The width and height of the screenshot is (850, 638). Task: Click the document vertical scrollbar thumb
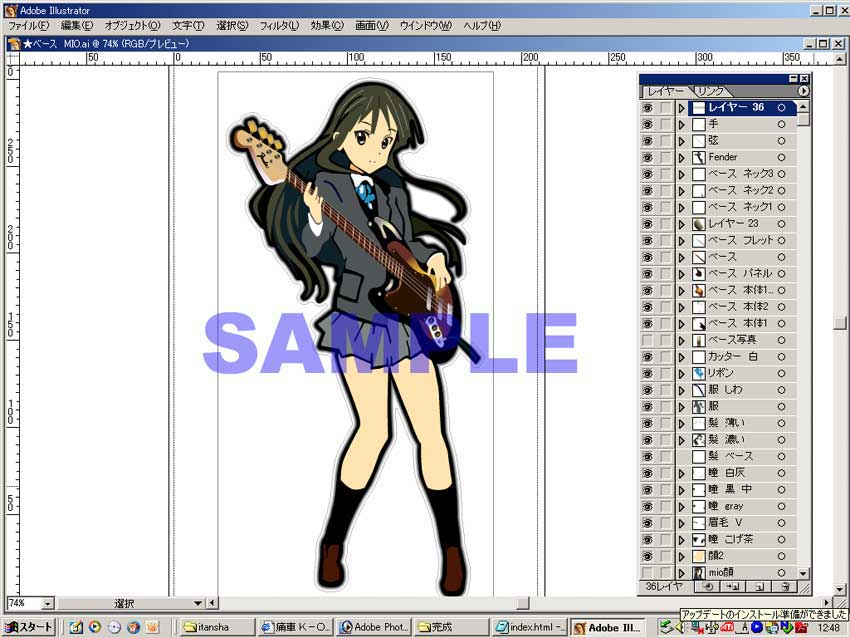point(840,323)
